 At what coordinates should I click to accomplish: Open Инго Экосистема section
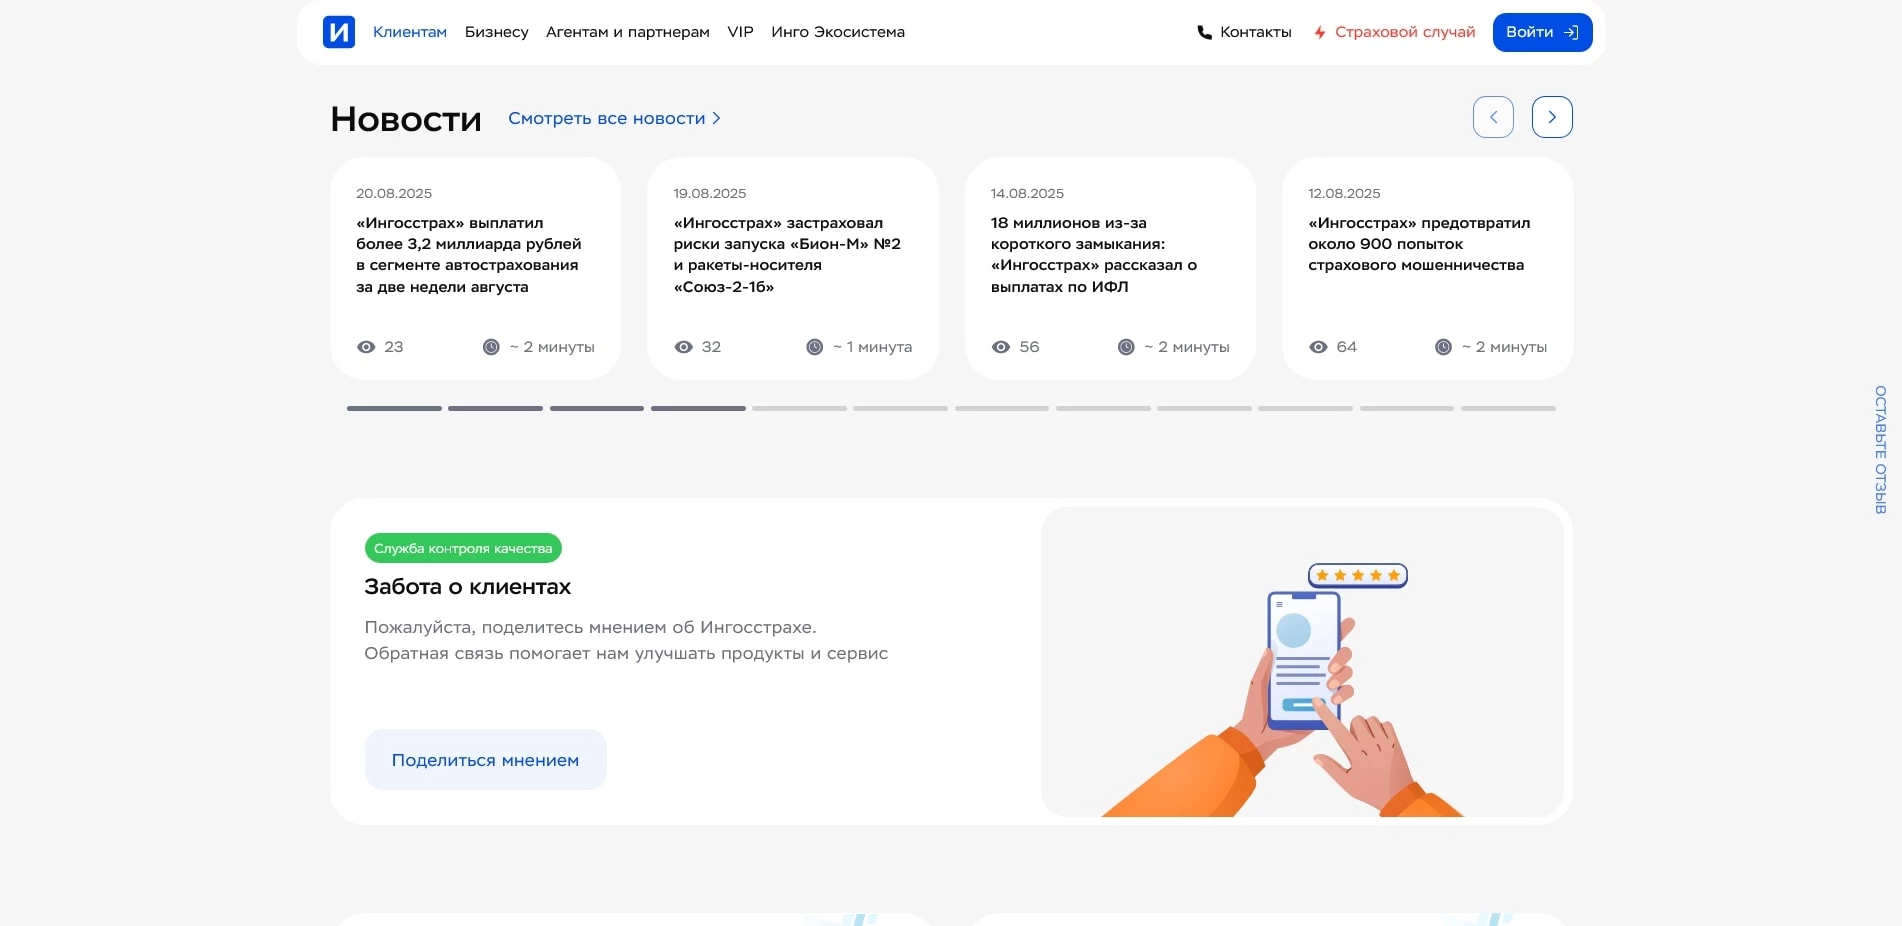pos(837,31)
